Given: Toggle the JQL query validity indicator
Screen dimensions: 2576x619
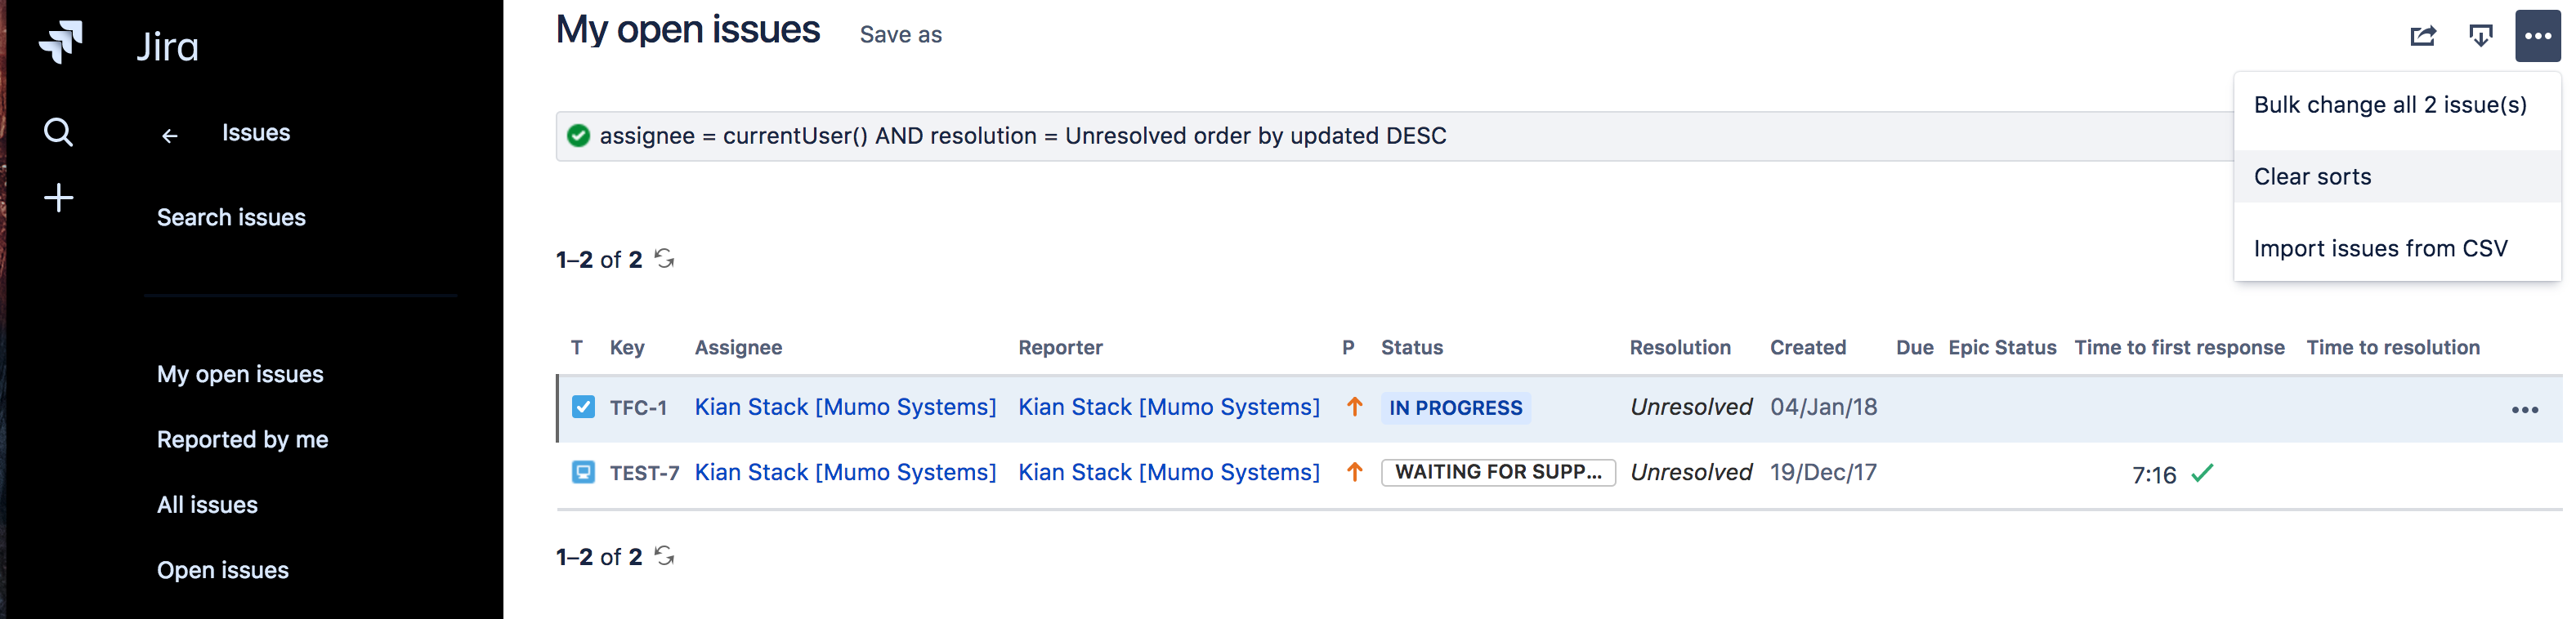Looking at the screenshot, I should [x=578, y=136].
